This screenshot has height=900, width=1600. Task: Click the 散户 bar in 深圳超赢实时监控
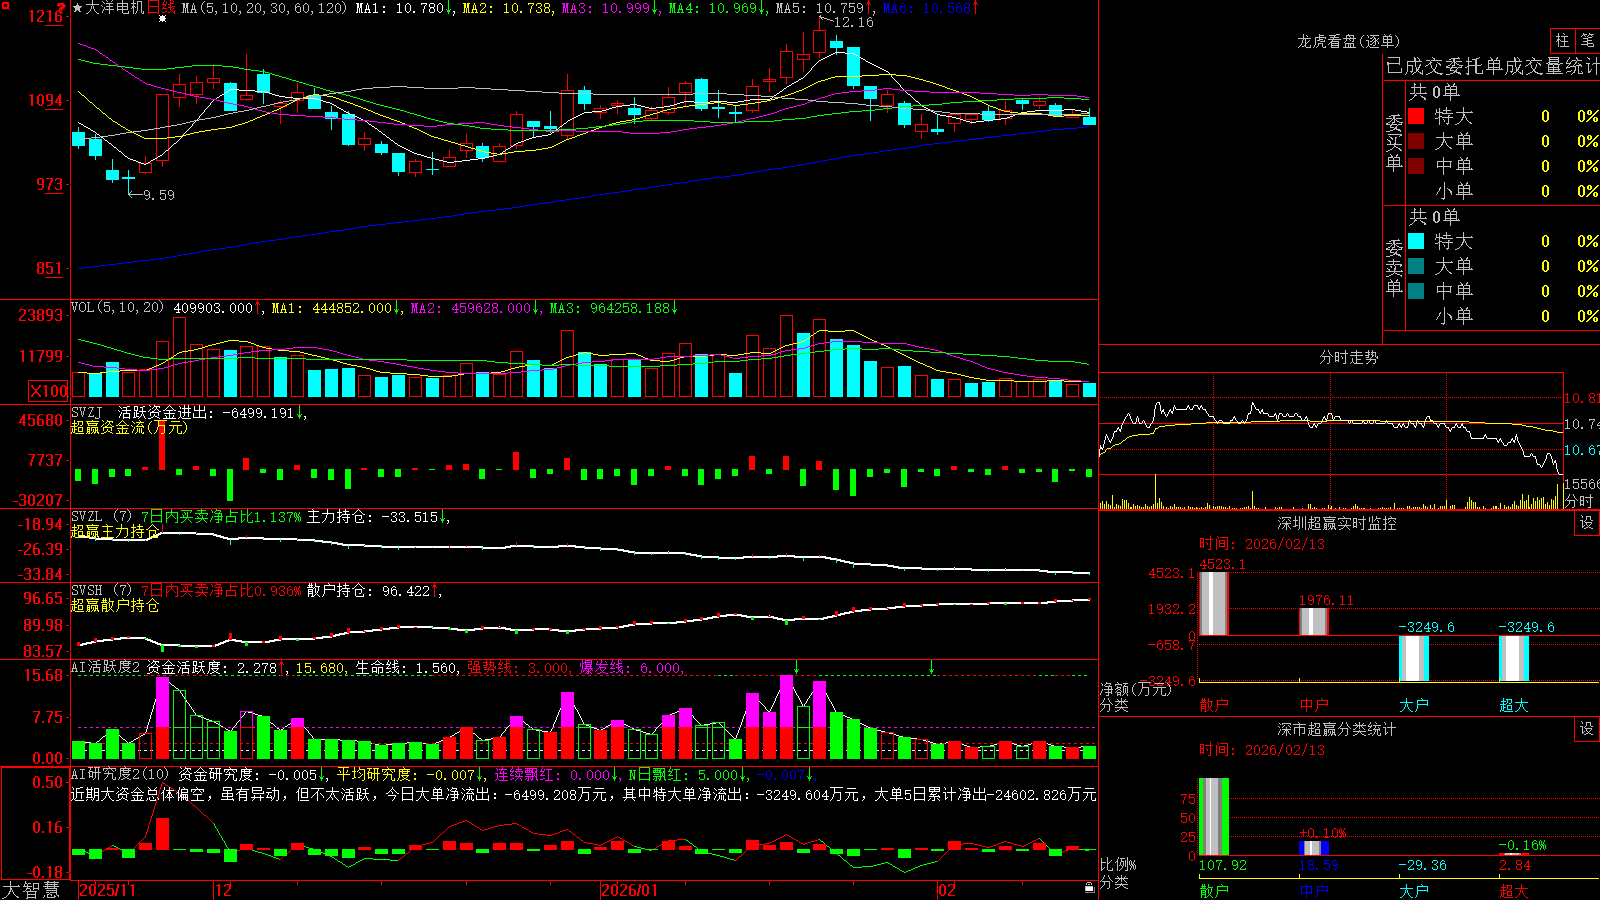click(1213, 603)
